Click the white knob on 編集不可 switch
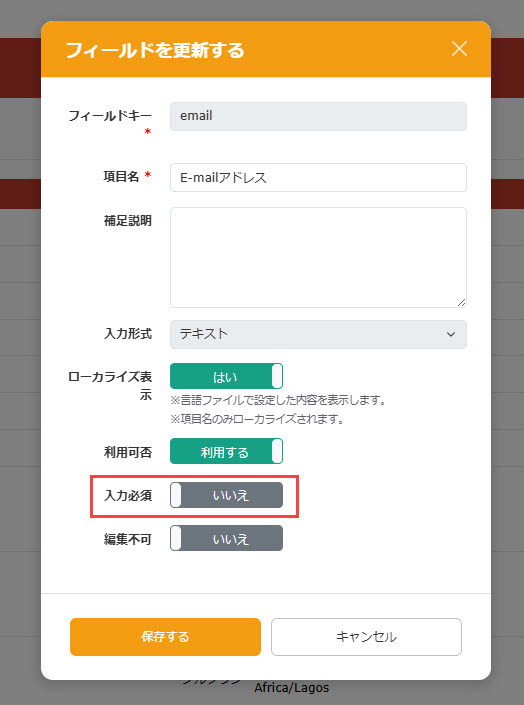Viewport: 524px width, 705px height. point(176,538)
